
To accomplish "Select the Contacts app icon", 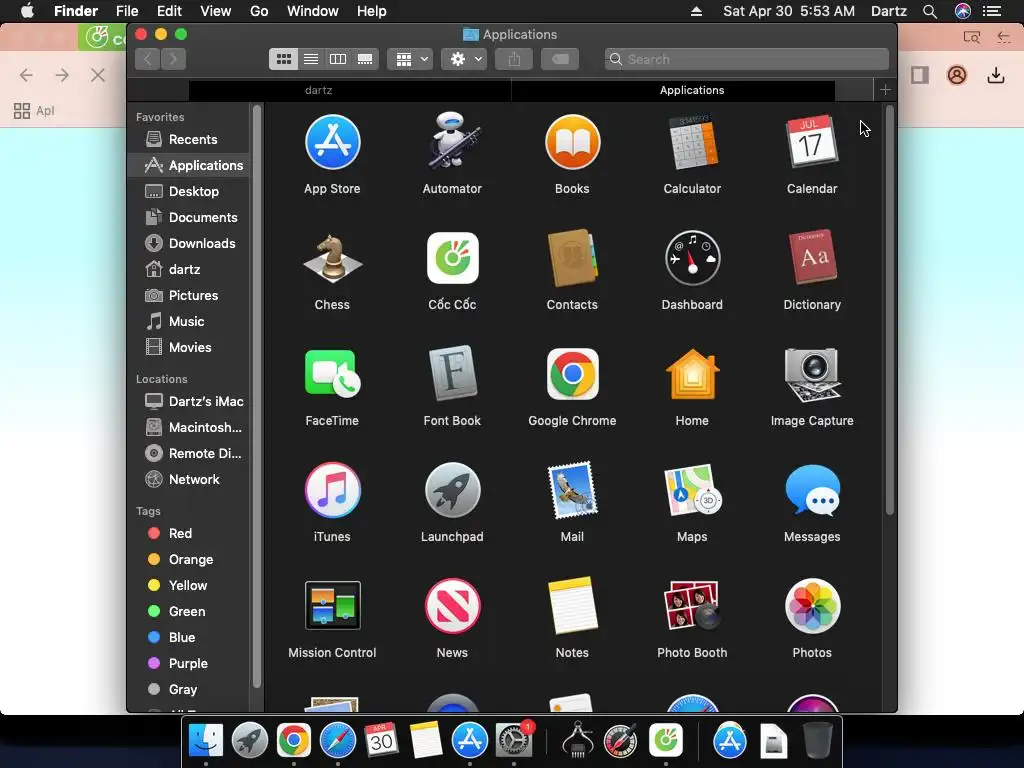I will pyautogui.click(x=572, y=258).
